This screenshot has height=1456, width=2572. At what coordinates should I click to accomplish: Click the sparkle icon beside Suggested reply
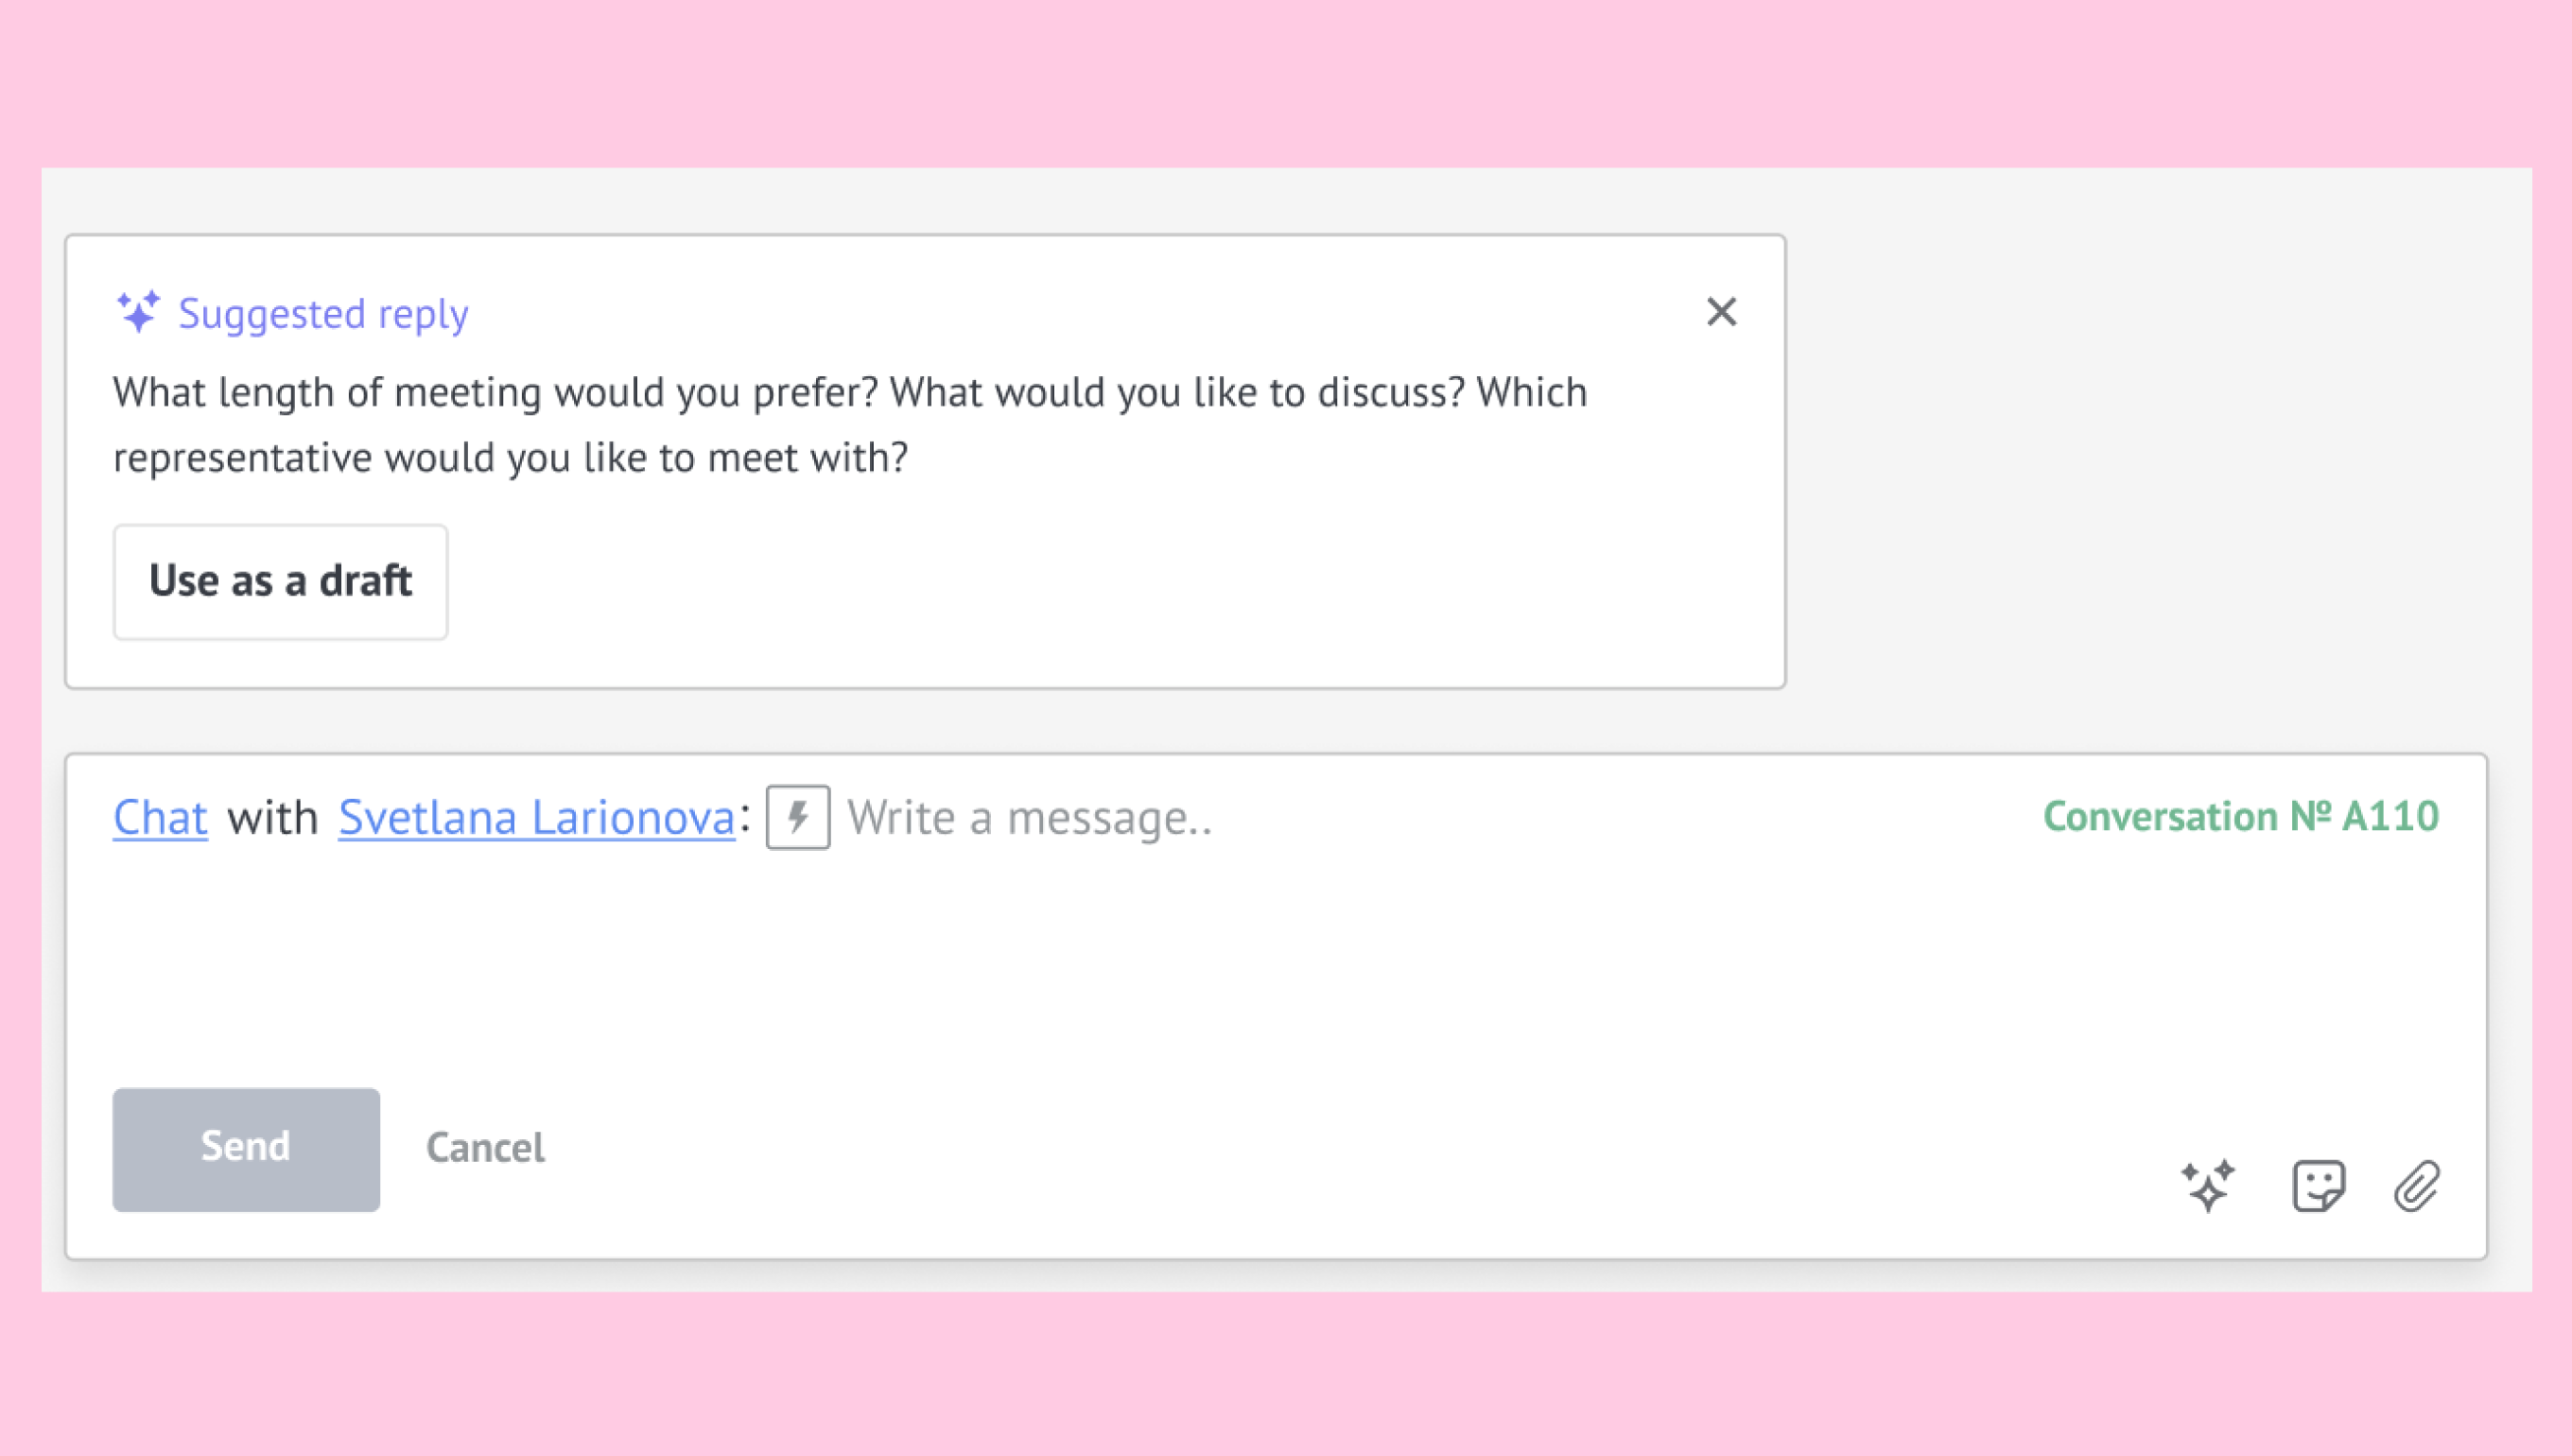[138, 312]
